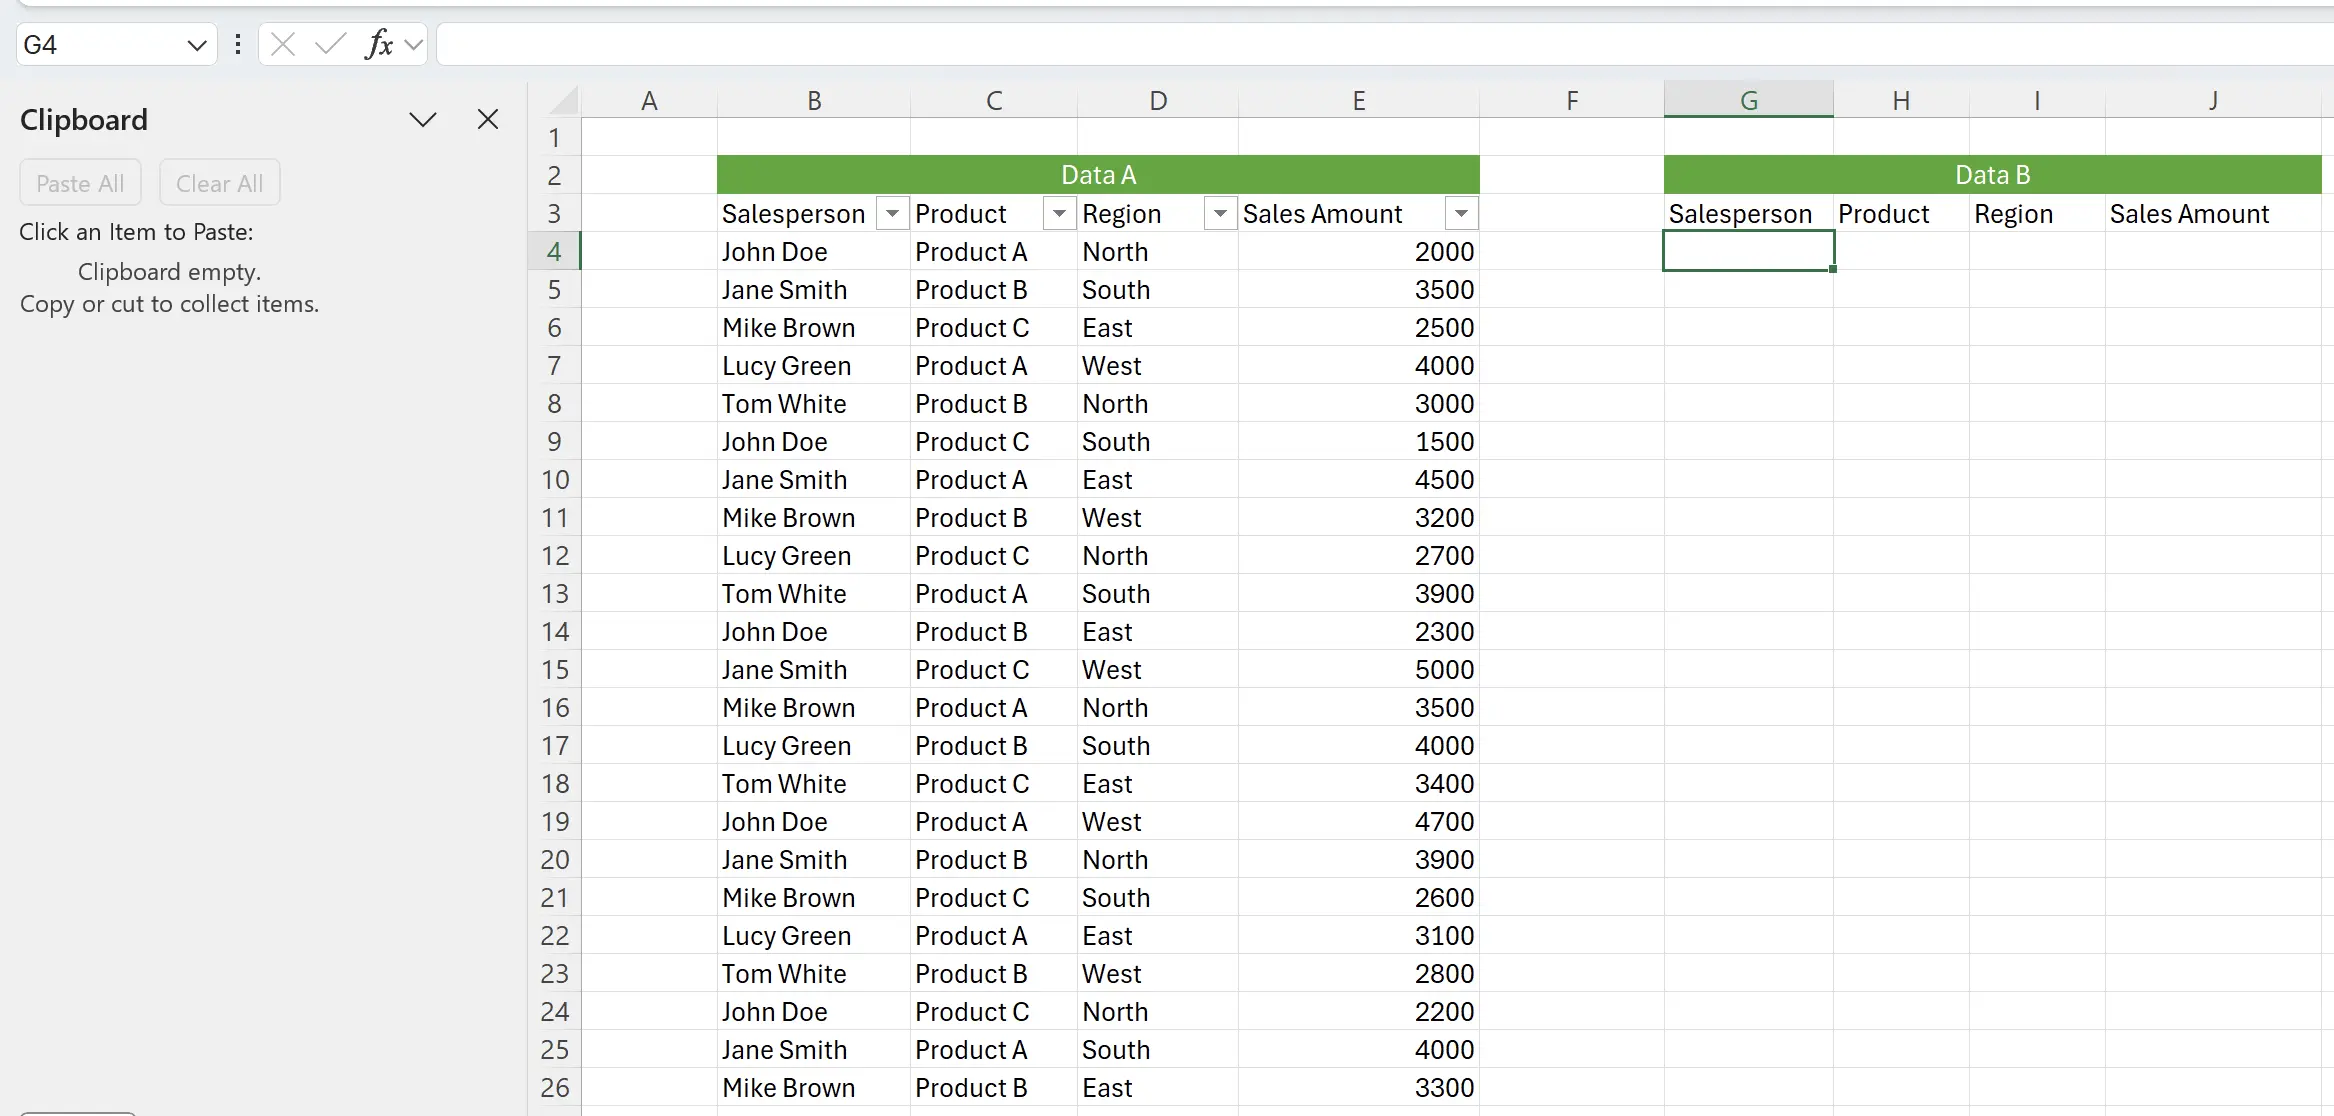Close the Clipboard pane
This screenshot has height=1116, width=2334.
[488, 120]
